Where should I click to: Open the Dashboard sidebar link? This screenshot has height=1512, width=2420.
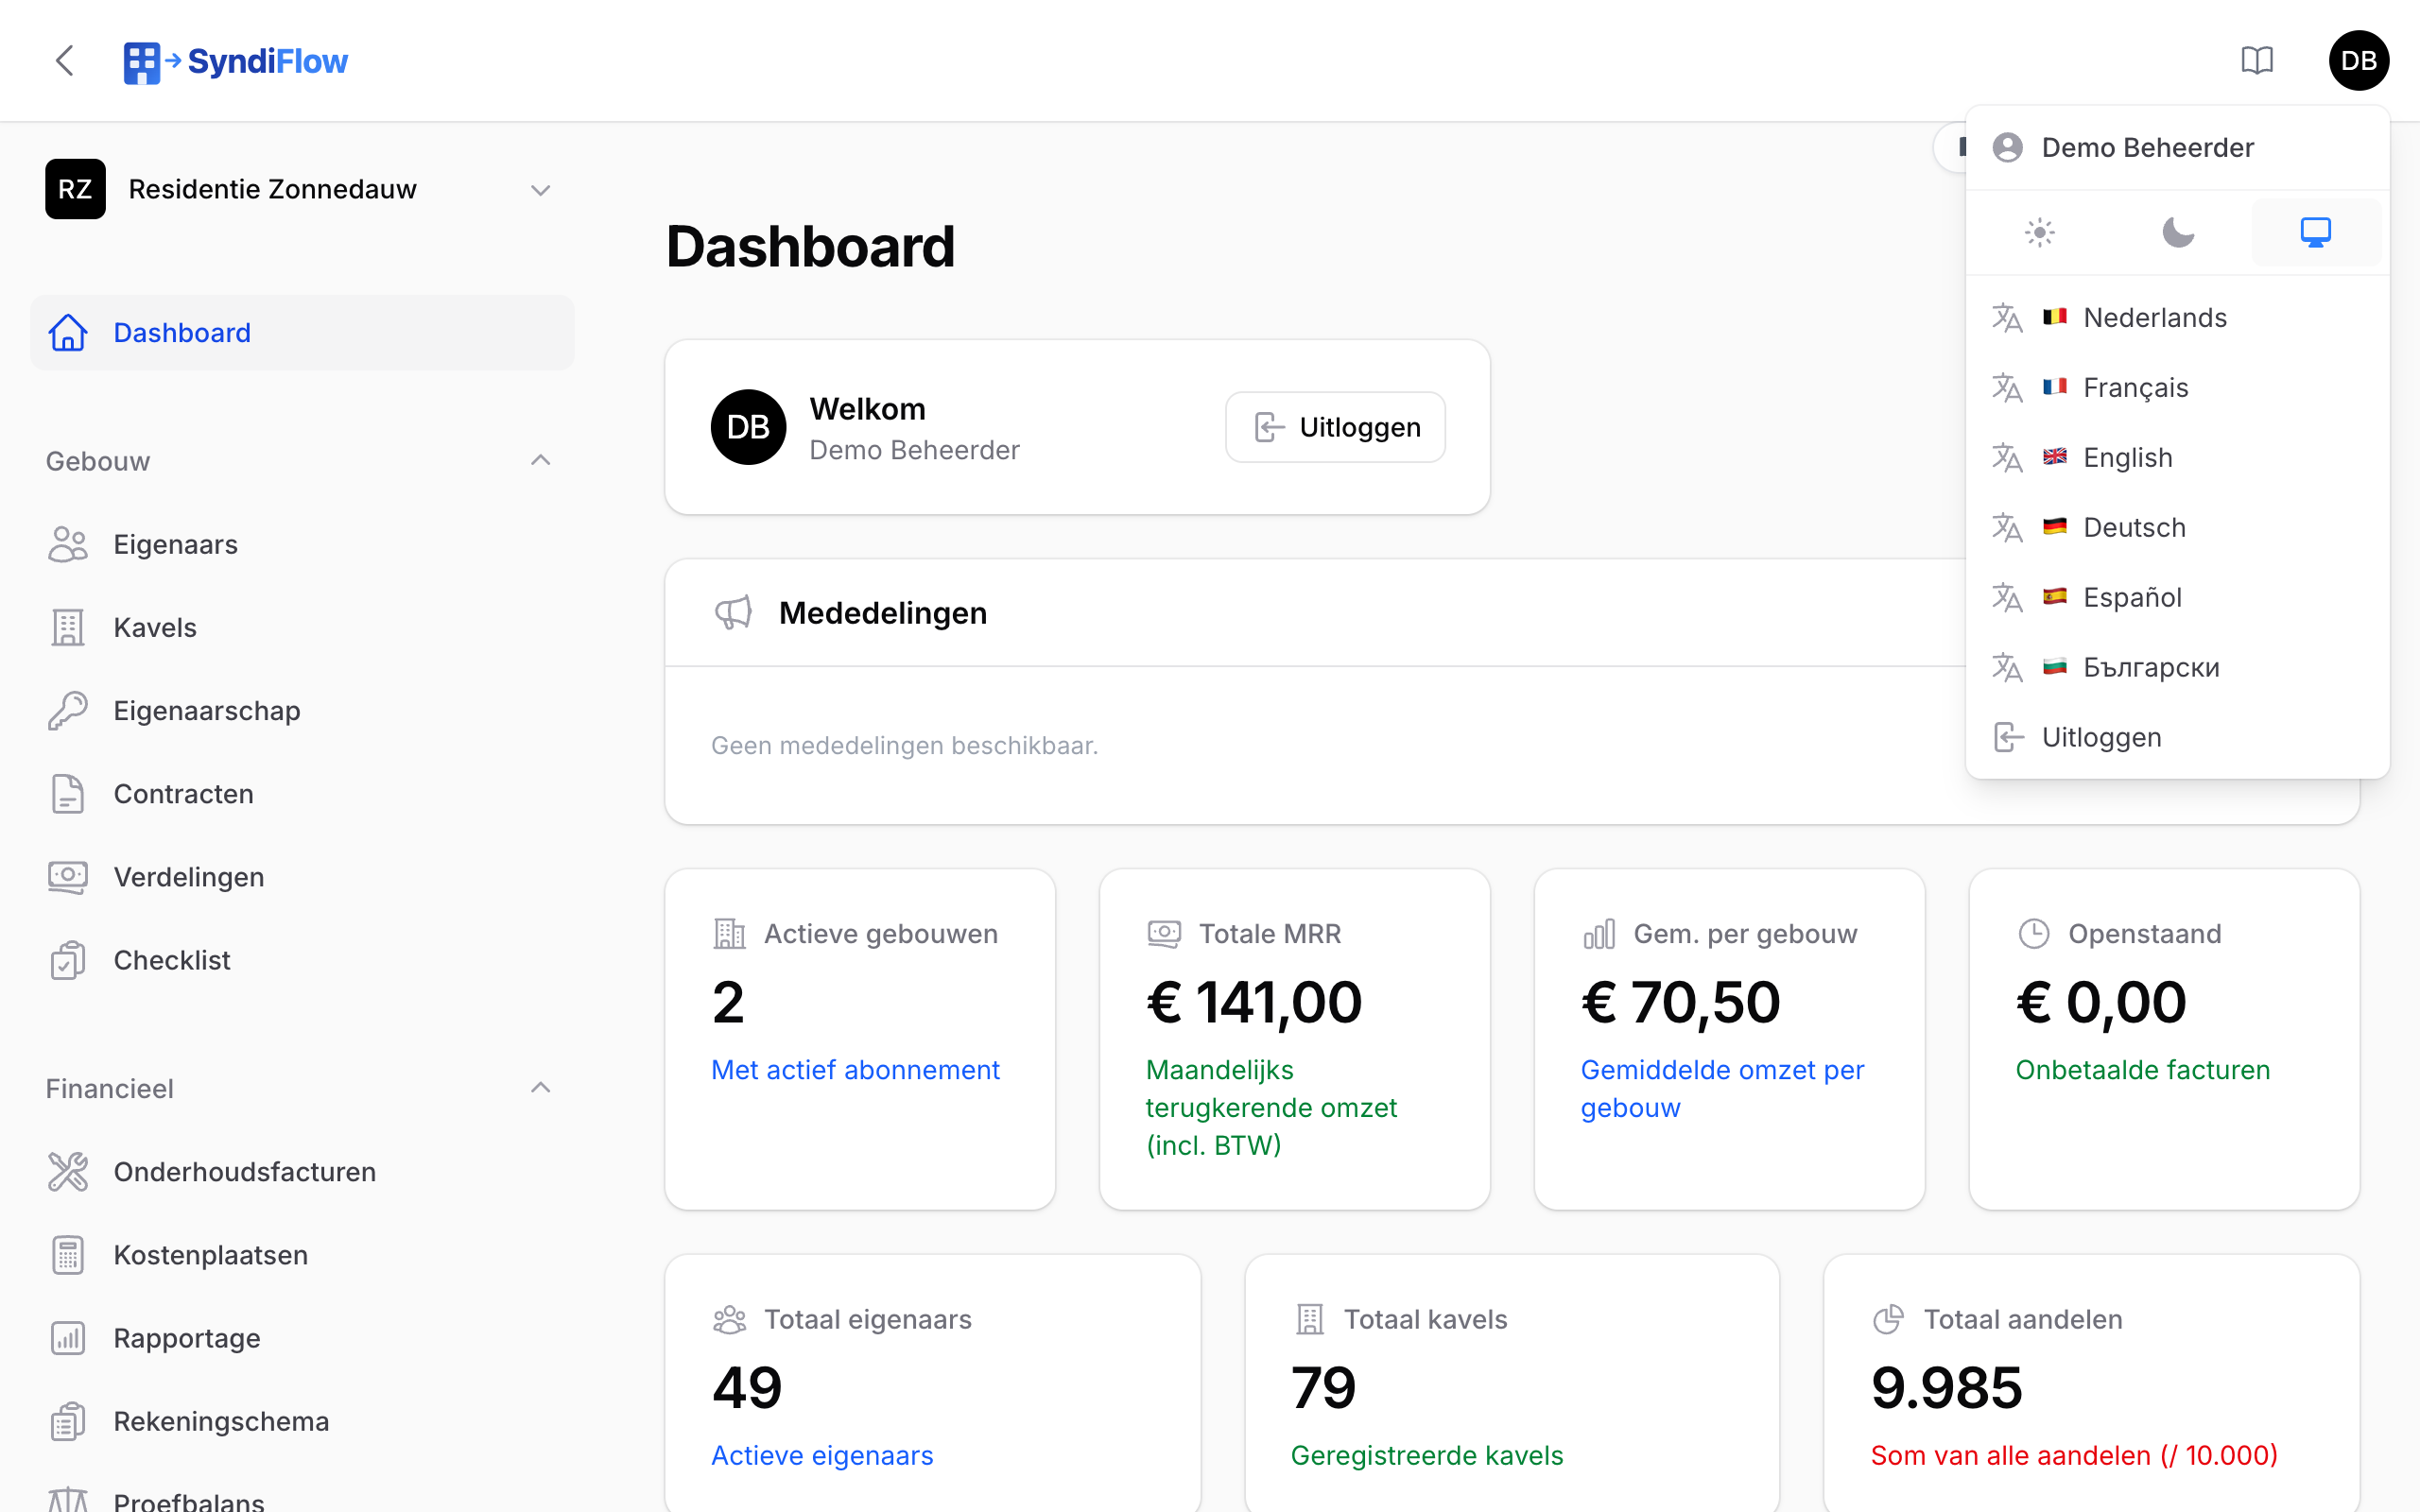tap(301, 333)
